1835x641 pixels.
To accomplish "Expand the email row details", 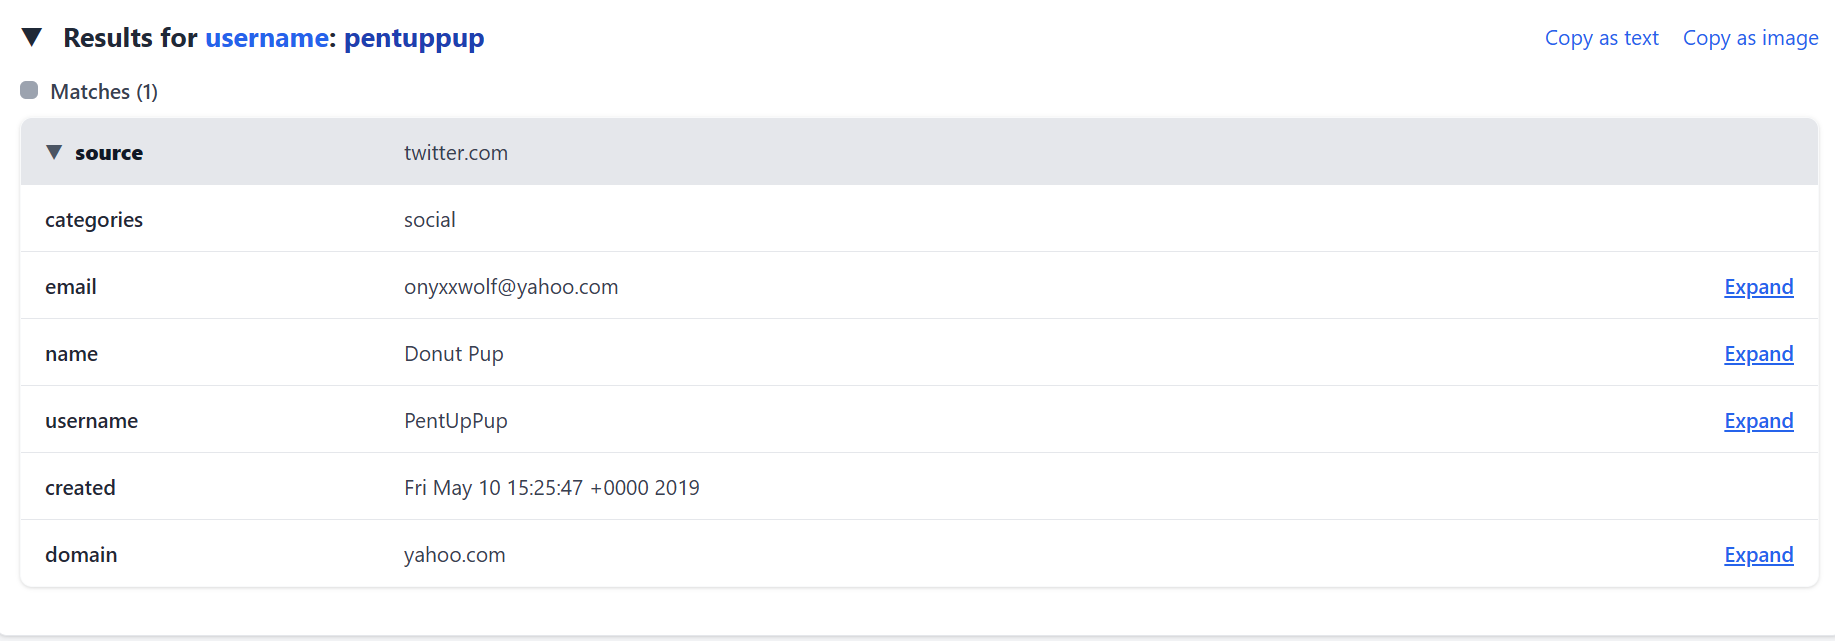I will [1758, 287].
